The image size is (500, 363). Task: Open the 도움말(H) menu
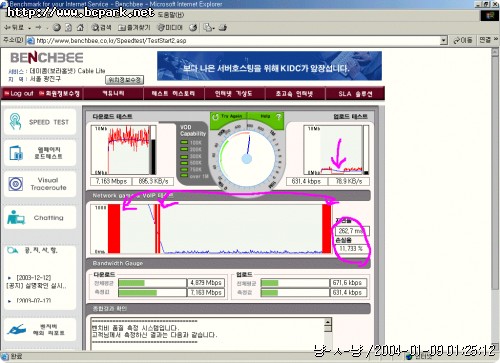pos(171,15)
